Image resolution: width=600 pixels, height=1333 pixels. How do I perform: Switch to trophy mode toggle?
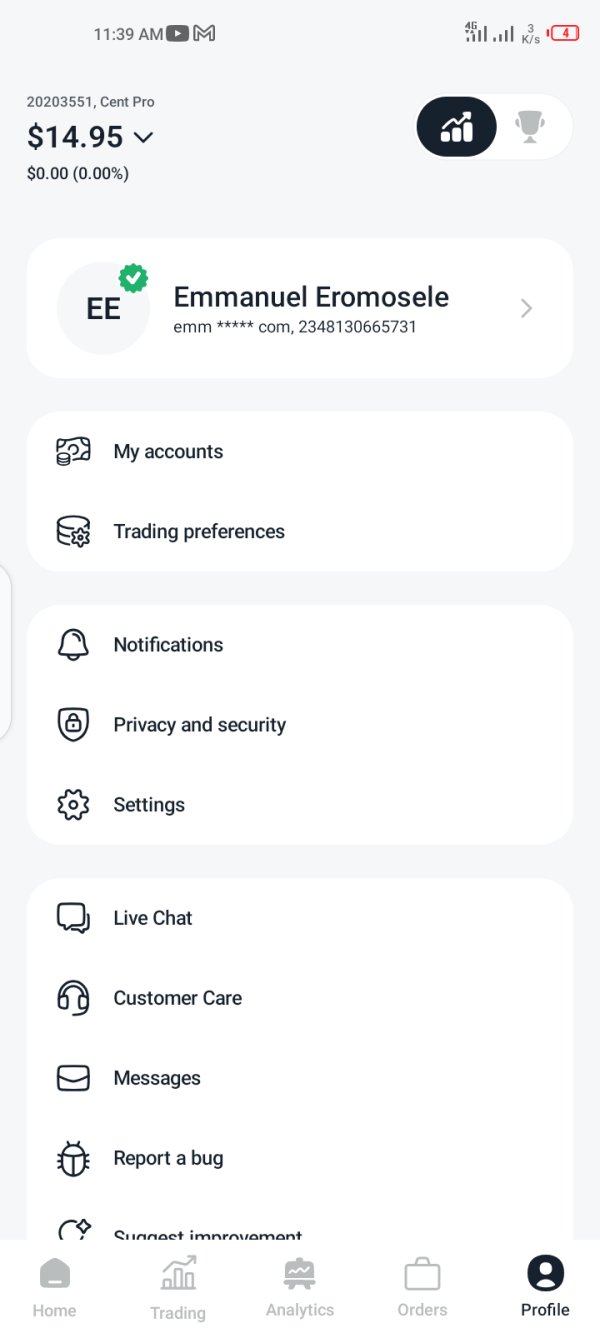point(530,127)
